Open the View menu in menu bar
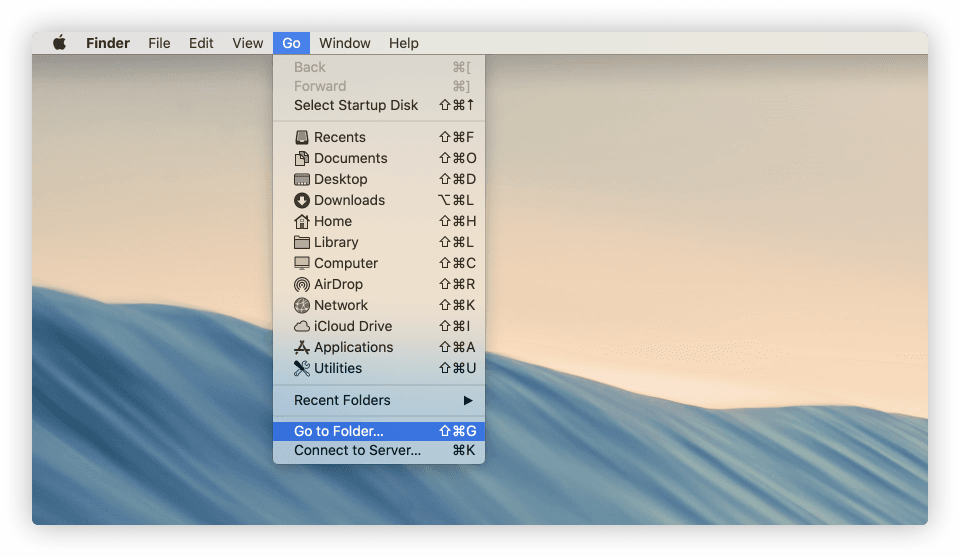Viewport: 960px width, 557px height. (248, 43)
